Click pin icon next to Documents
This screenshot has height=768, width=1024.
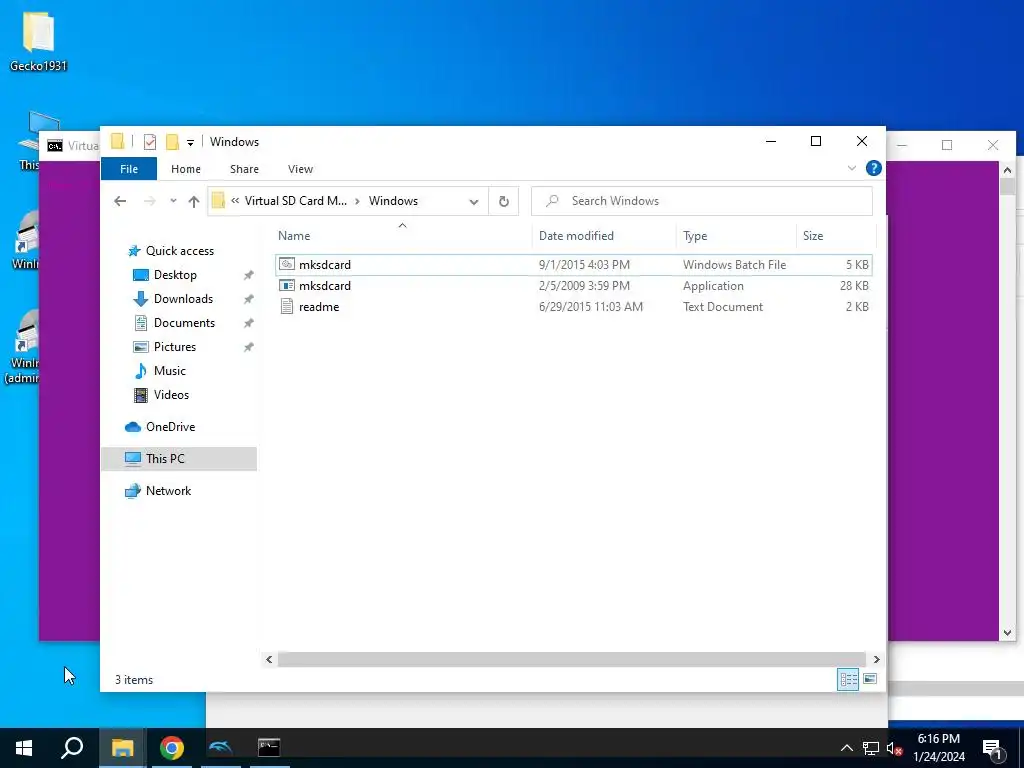pyautogui.click(x=249, y=323)
